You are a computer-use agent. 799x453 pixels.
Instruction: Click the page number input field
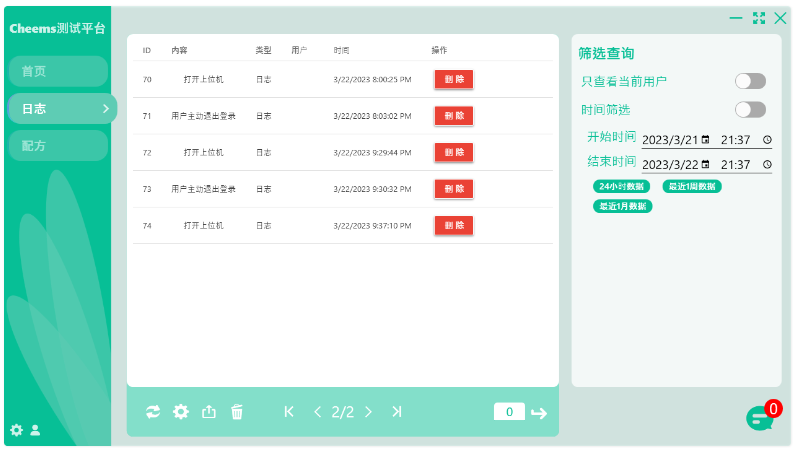coord(509,412)
